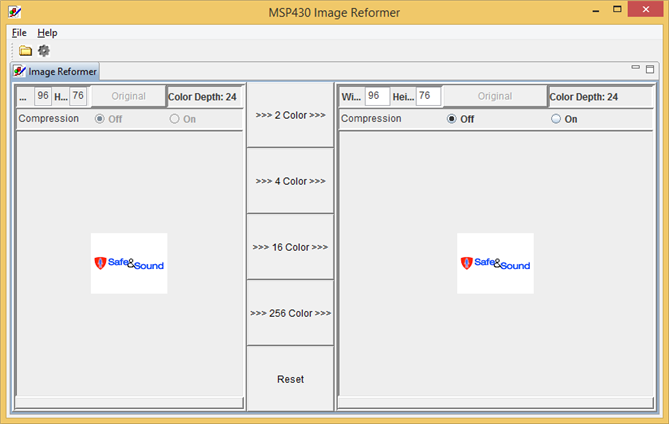Click left panel "Color Depth: 24" label
This screenshot has width=669, height=424.
point(202,97)
